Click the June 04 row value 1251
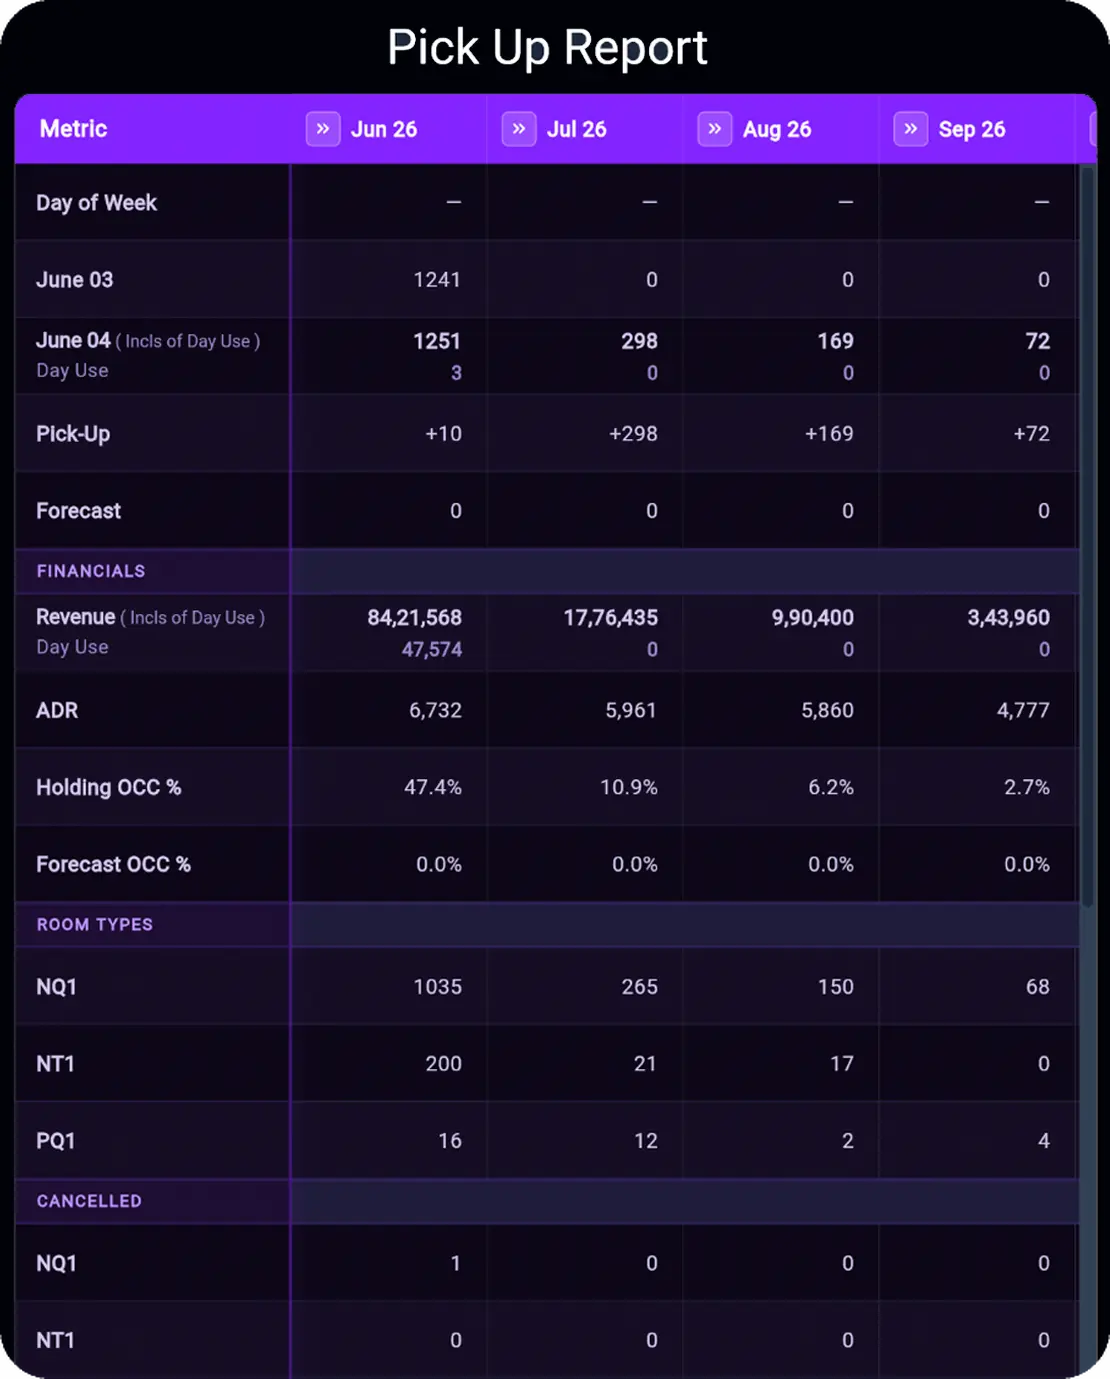Viewport: 1110px width, 1379px height. click(x=437, y=342)
